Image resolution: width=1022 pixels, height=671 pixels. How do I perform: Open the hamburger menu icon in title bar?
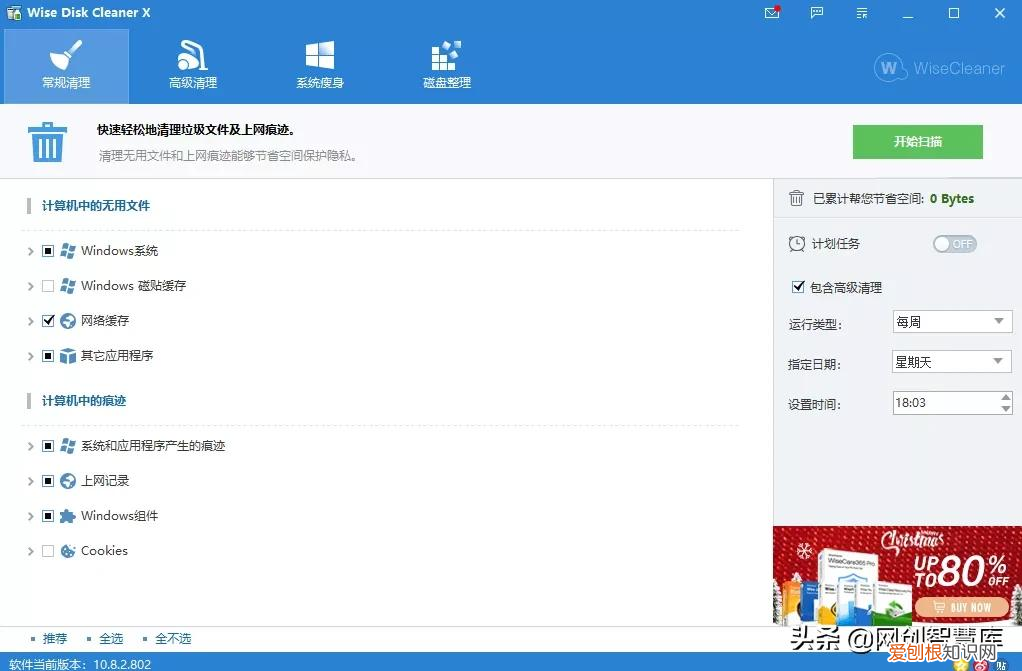(861, 13)
